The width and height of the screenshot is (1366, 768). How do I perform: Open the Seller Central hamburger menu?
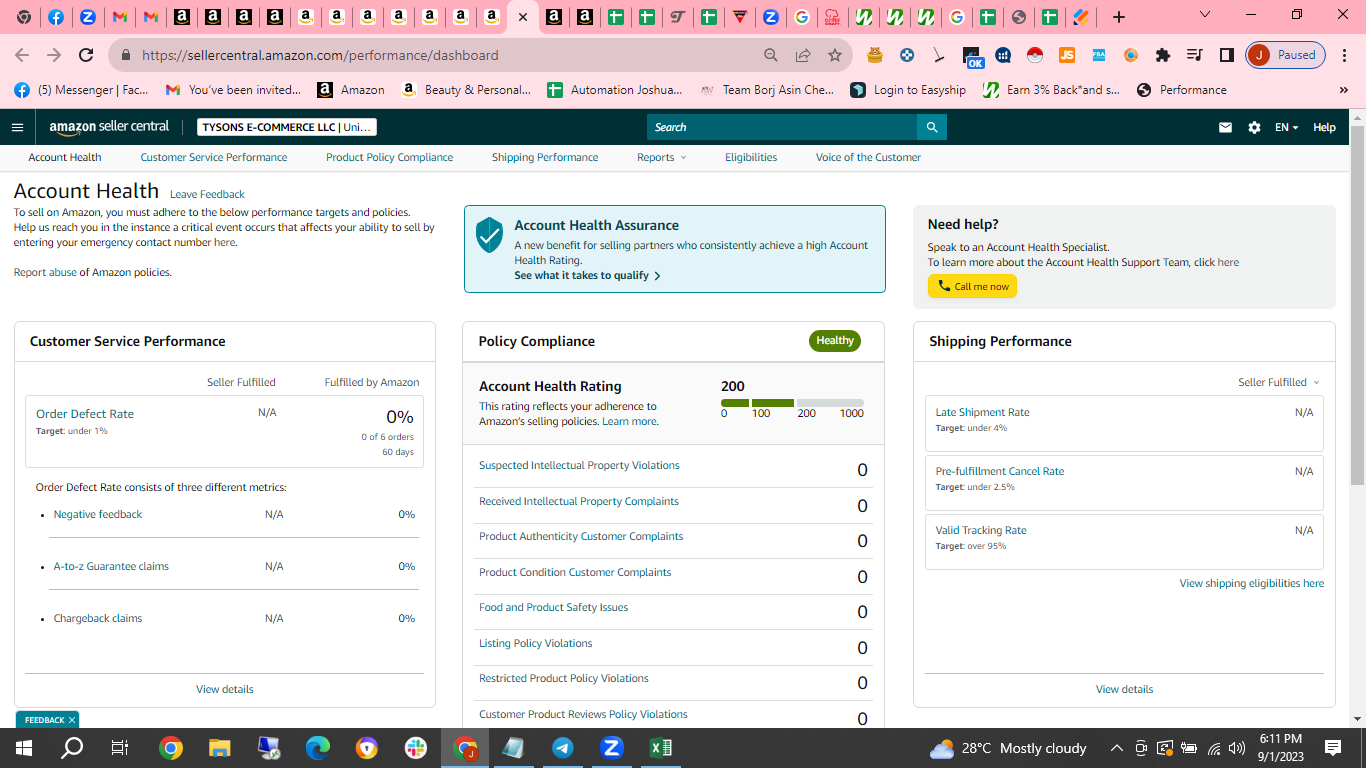click(x=17, y=127)
